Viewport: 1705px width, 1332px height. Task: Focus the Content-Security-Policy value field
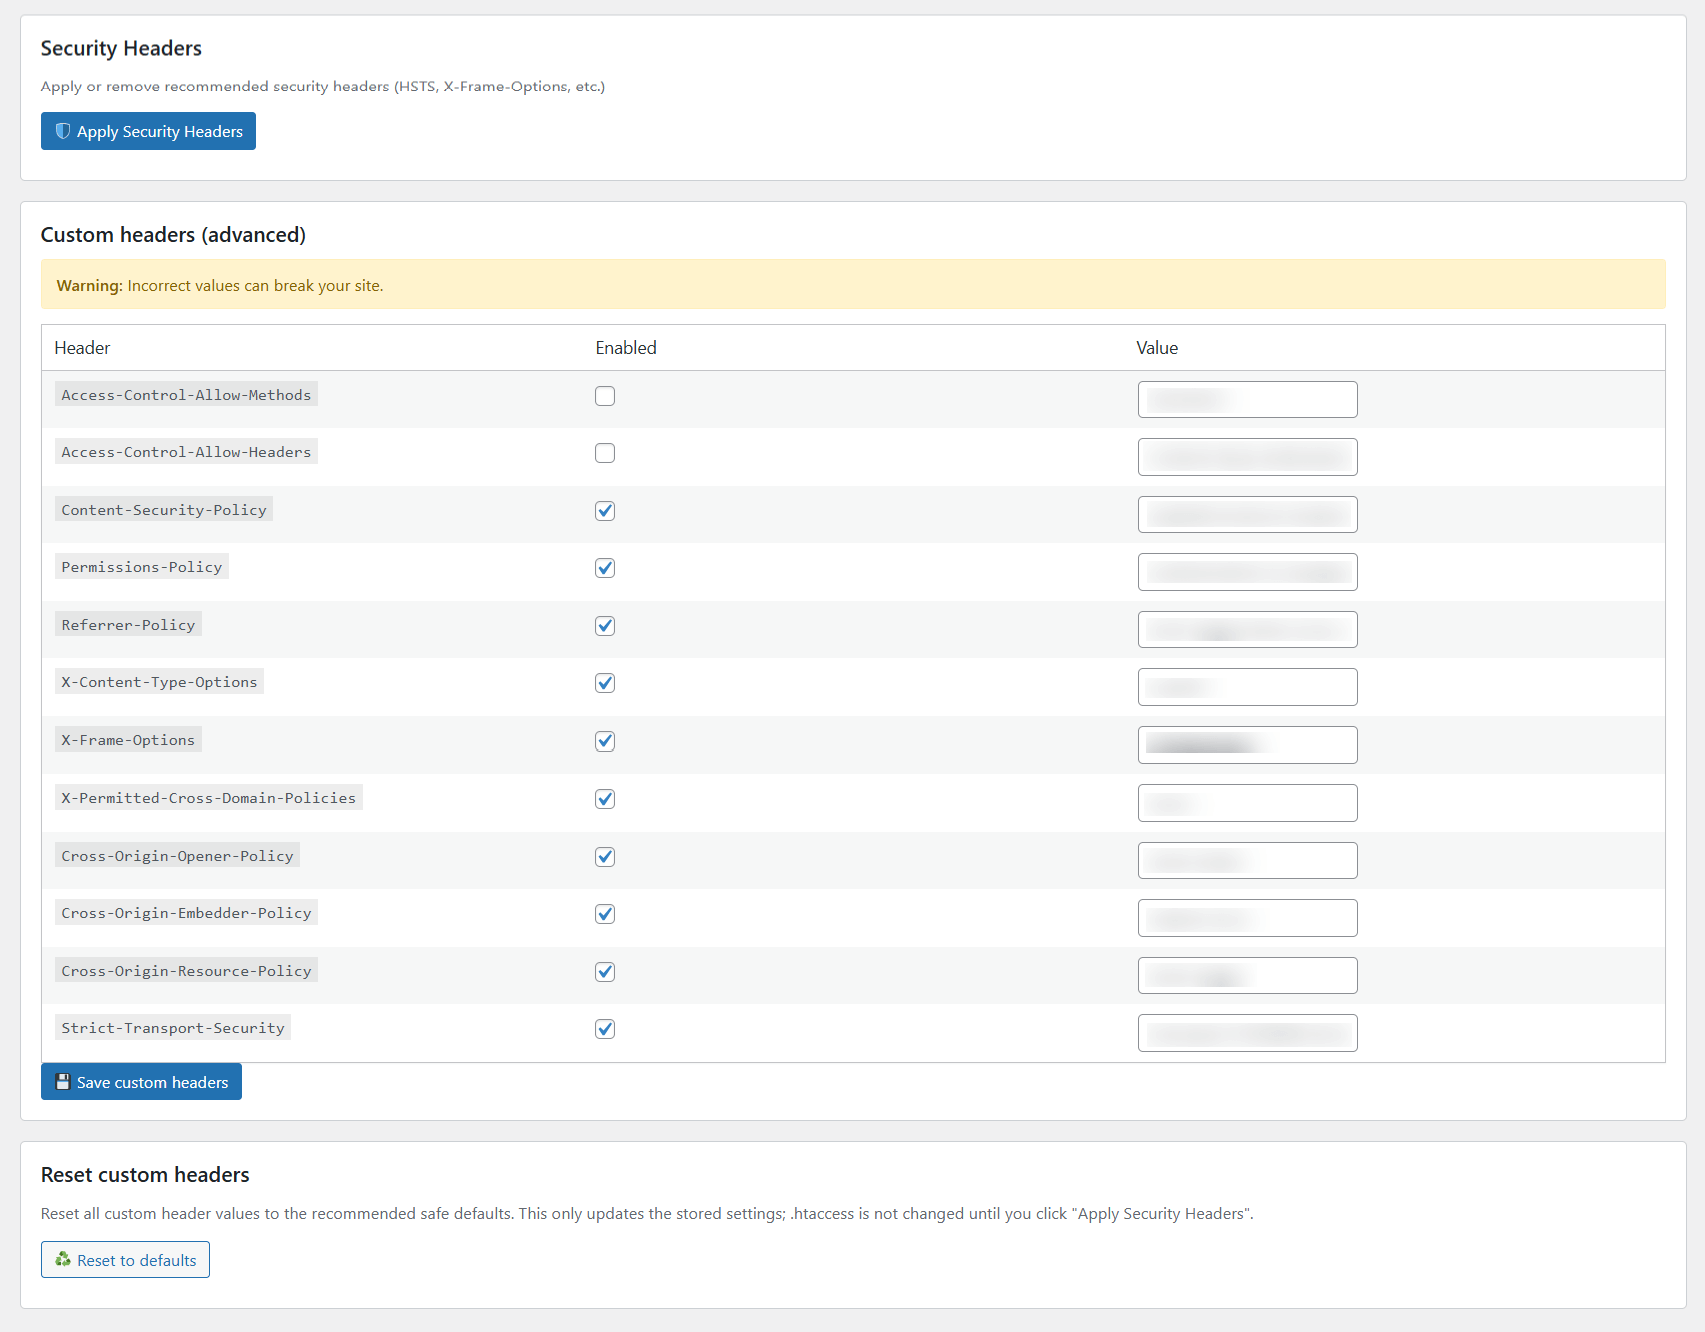(x=1247, y=515)
